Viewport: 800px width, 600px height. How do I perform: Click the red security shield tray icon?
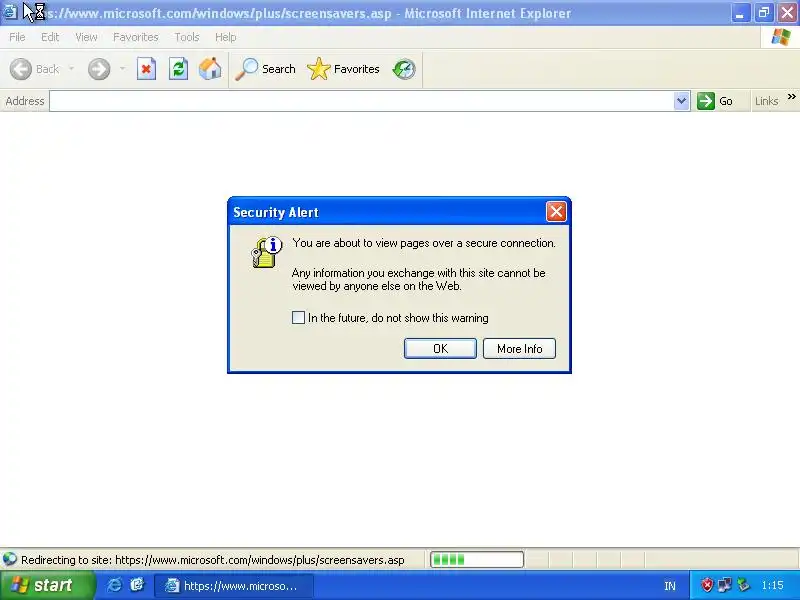pyautogui.click(x=707, y=585)
